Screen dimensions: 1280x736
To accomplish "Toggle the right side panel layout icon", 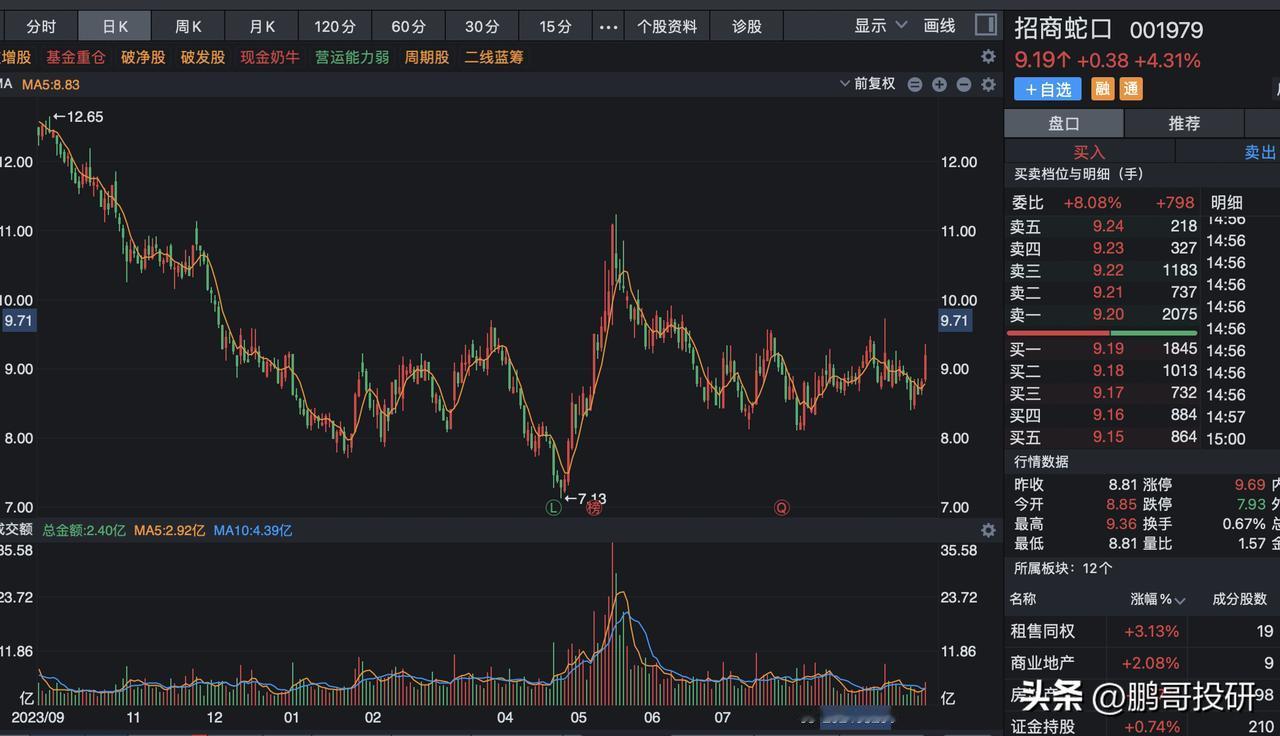I will coord(986,25).
